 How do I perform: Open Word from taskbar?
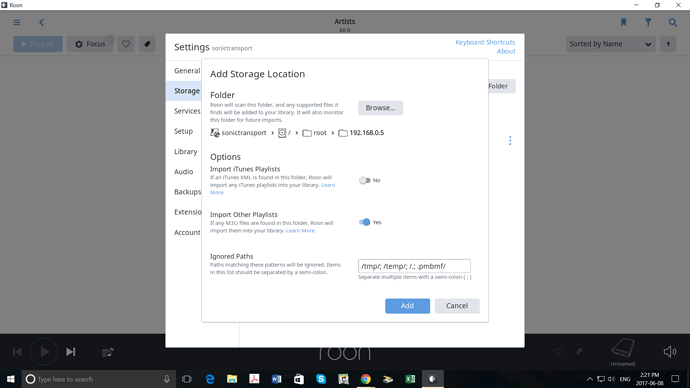coord(276,379)
